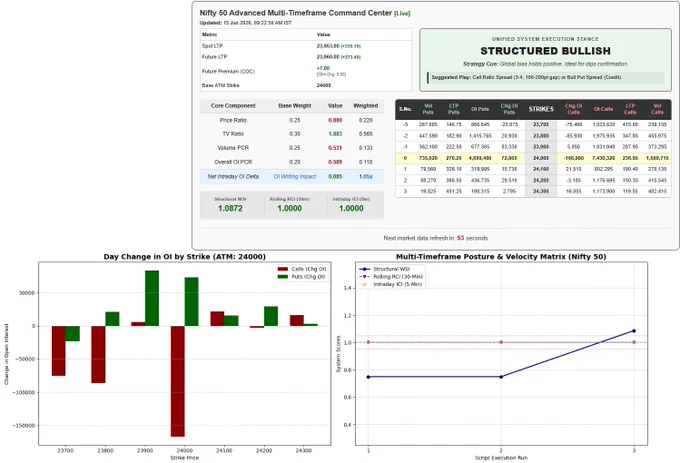Click the Rolling RCI (30-Min) legend entry

click(x=390, y=277)
